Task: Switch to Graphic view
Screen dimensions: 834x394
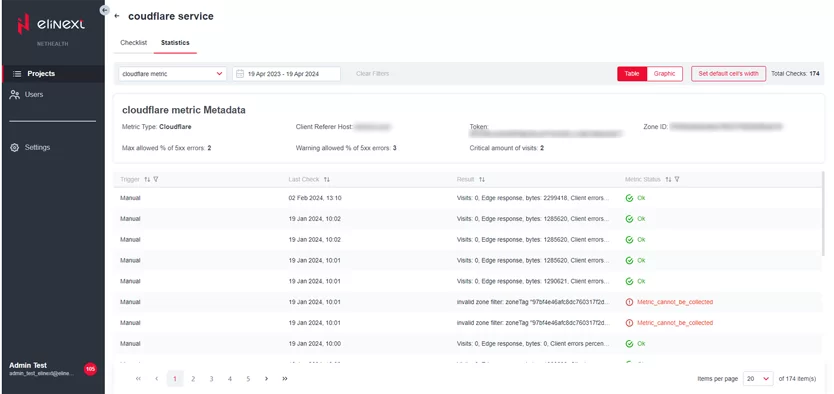Action: pos(664,74)
